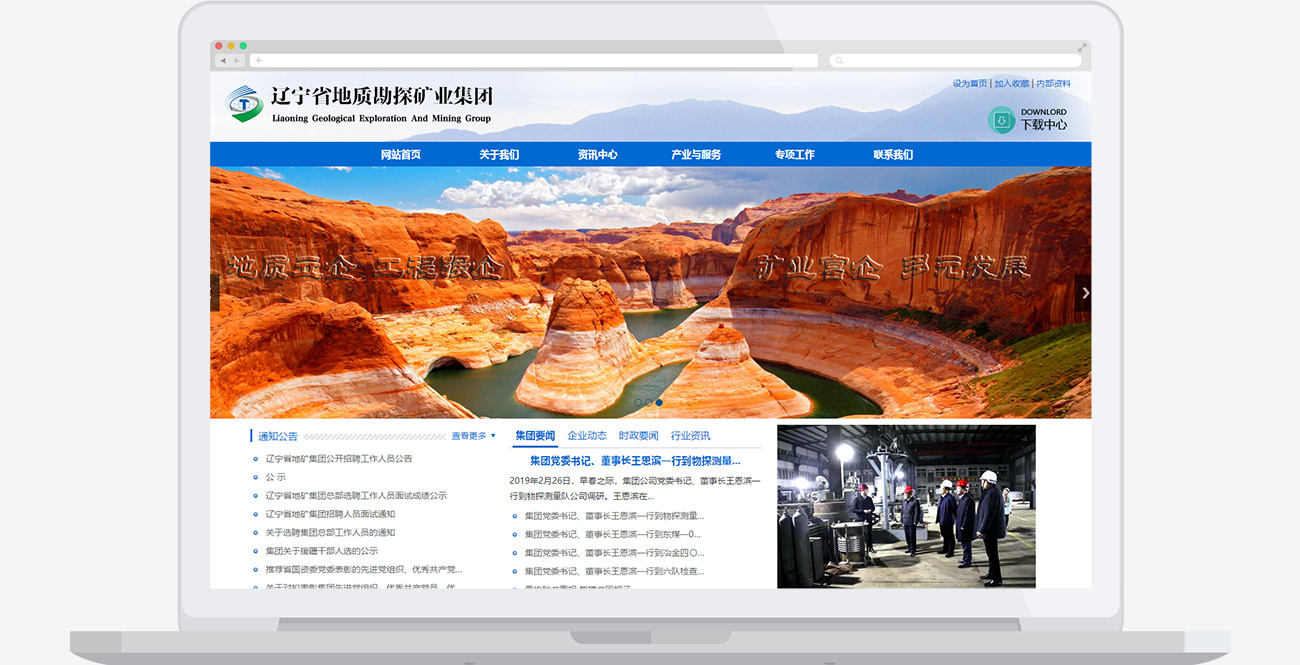The height and width of the screenshot is (665, 1300).
Task: Open the 资讯中心 navigation item
Action: point(598,155)
